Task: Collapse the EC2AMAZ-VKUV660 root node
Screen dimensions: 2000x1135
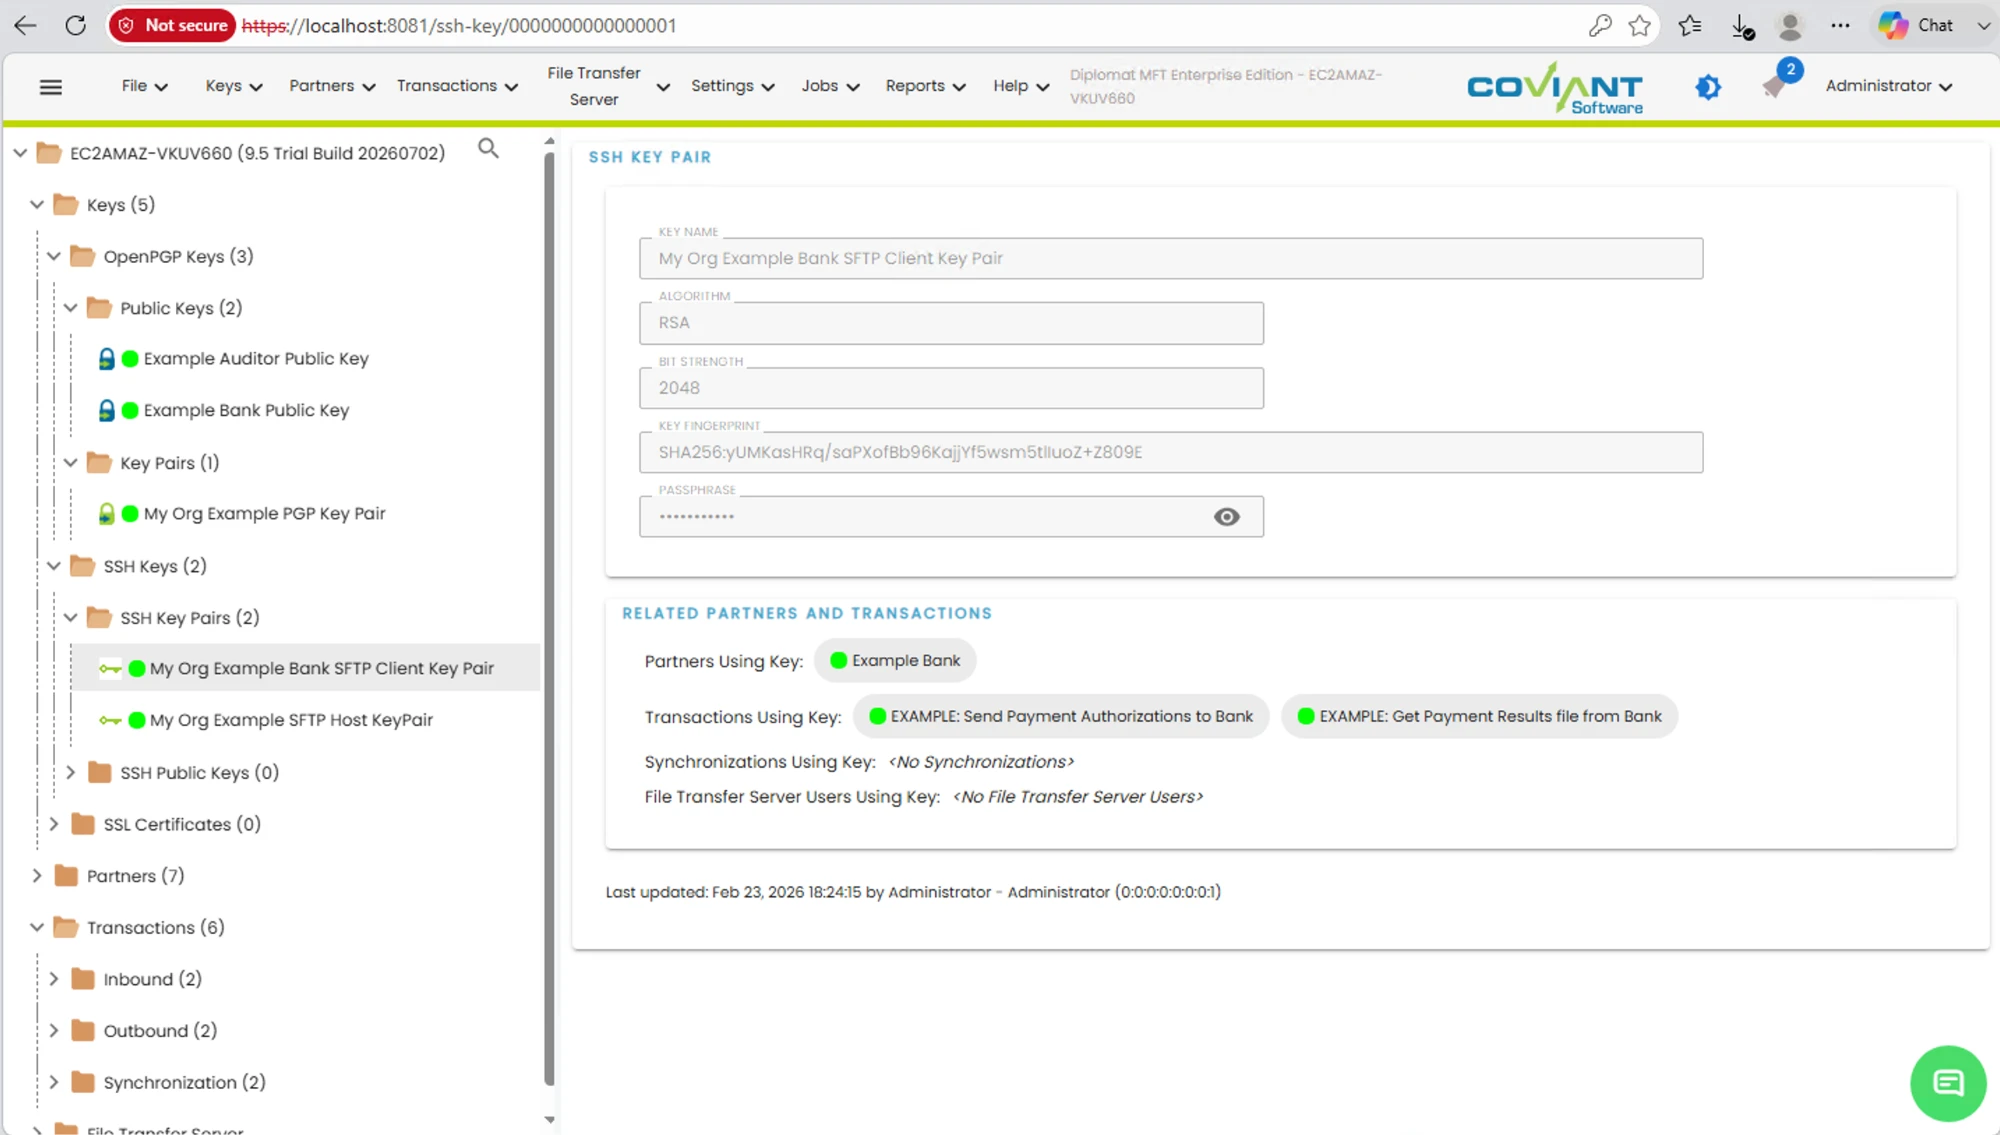Action: [x=20, y=153]
